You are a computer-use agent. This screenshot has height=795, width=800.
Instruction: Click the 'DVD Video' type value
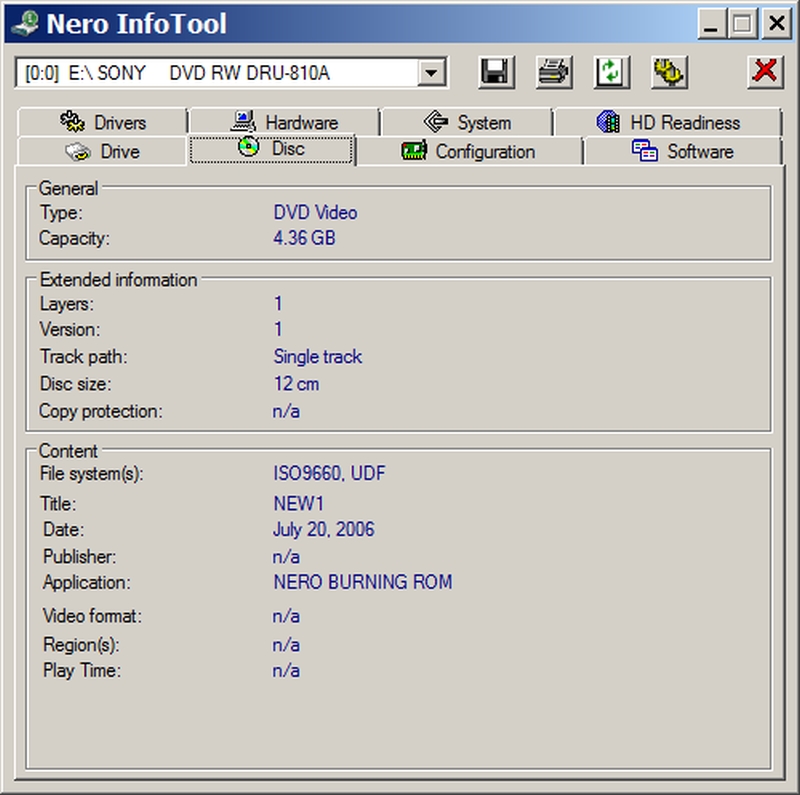click(x=315, y=212)
